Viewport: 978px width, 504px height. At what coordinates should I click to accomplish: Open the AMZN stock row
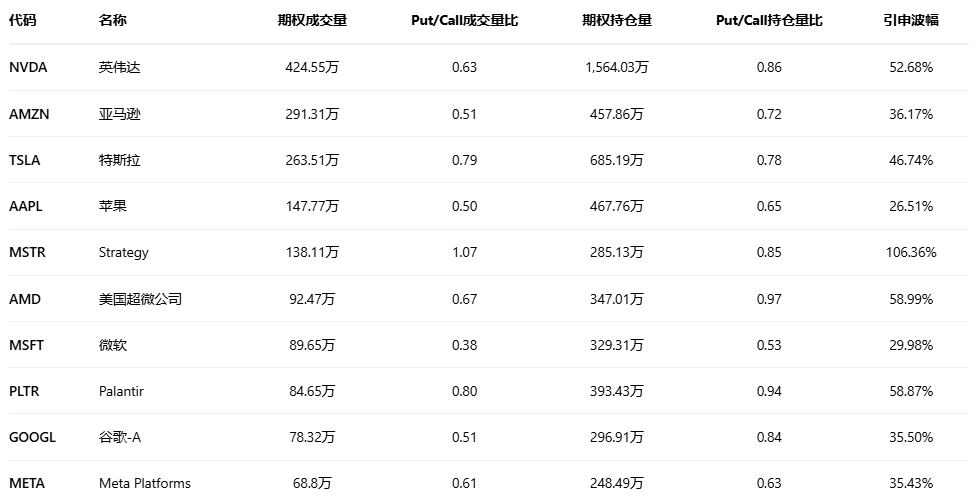pos(29,114)
